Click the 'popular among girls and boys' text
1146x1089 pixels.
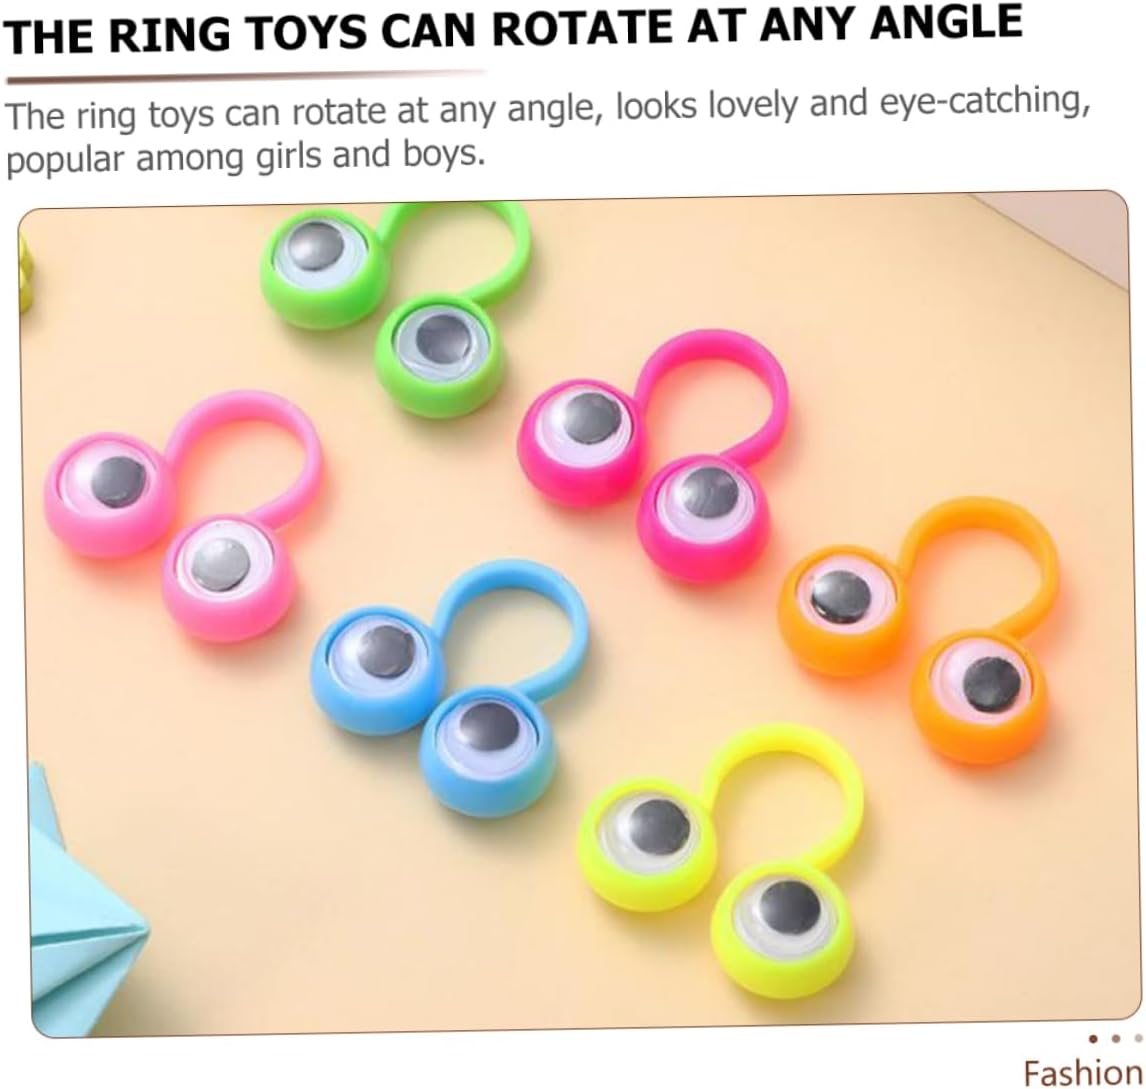245,156
